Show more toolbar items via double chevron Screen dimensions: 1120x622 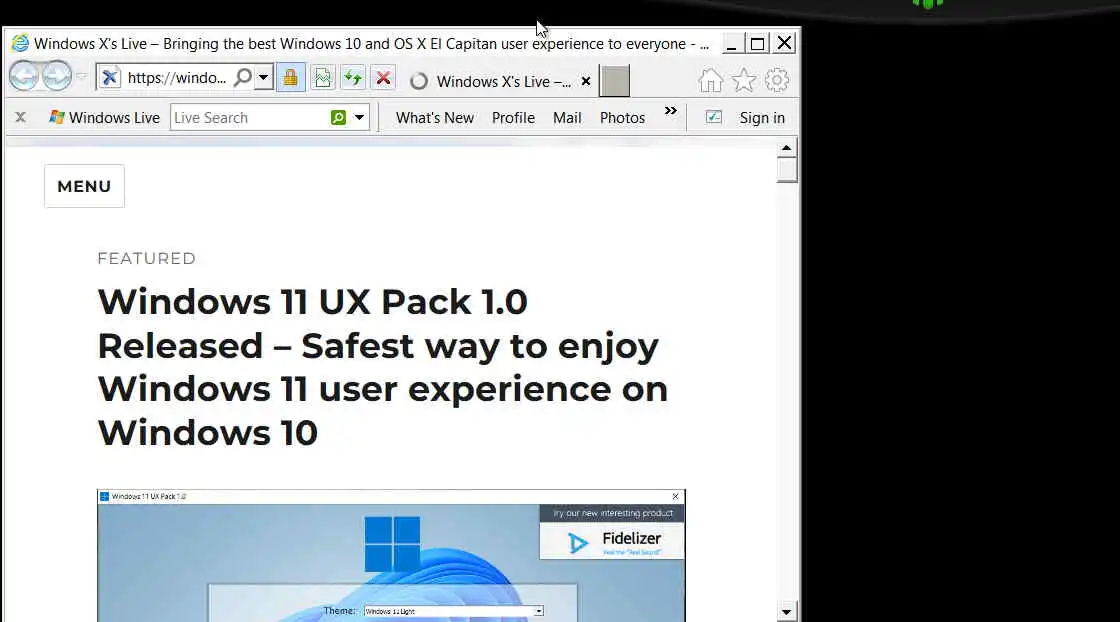point(670,111)
